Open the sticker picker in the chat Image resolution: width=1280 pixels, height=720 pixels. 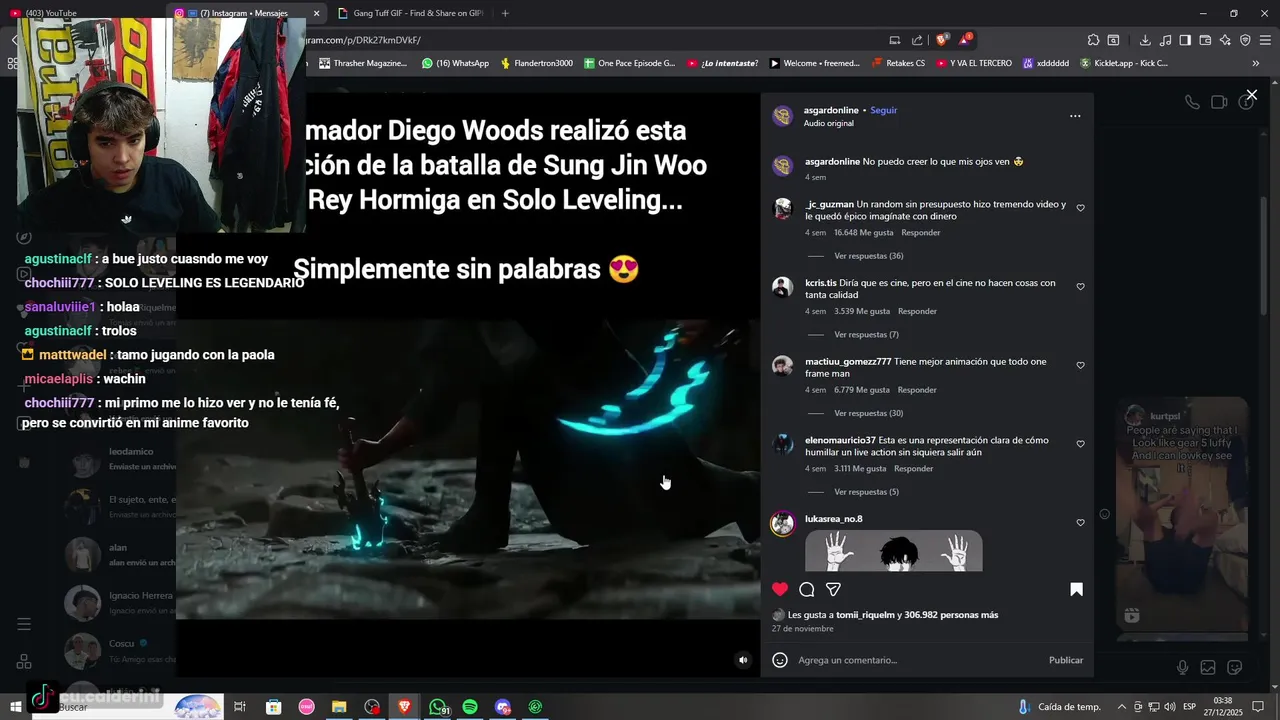pyautogui.click(x=1234, y=667)
